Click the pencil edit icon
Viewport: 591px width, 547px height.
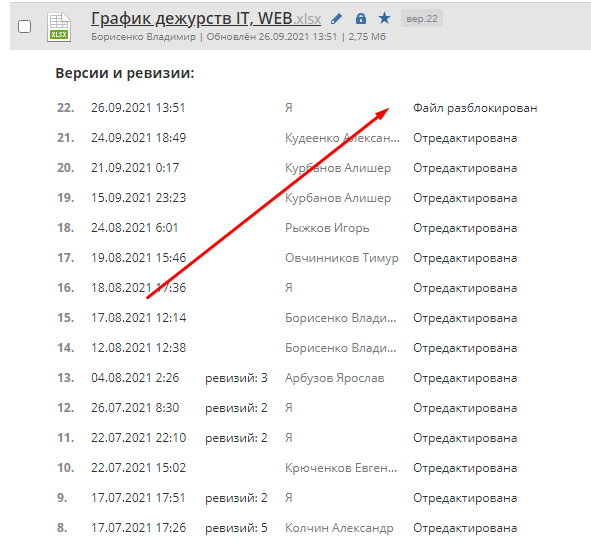[336, 18]
